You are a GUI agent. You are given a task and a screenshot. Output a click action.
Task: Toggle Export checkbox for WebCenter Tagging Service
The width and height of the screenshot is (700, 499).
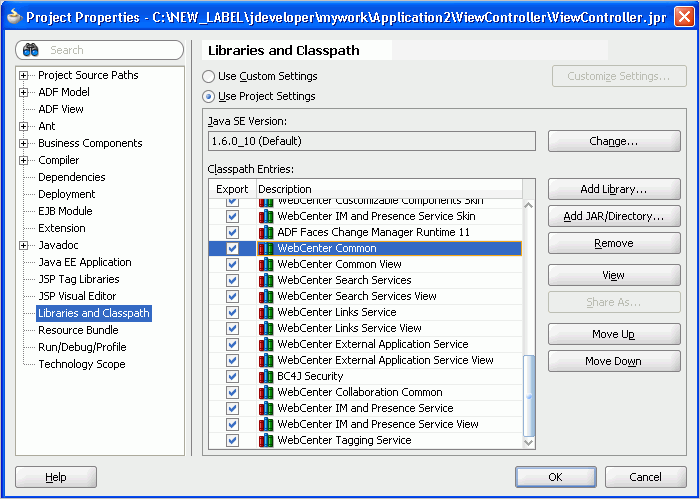pyautogui.click(x=232, y=441)
